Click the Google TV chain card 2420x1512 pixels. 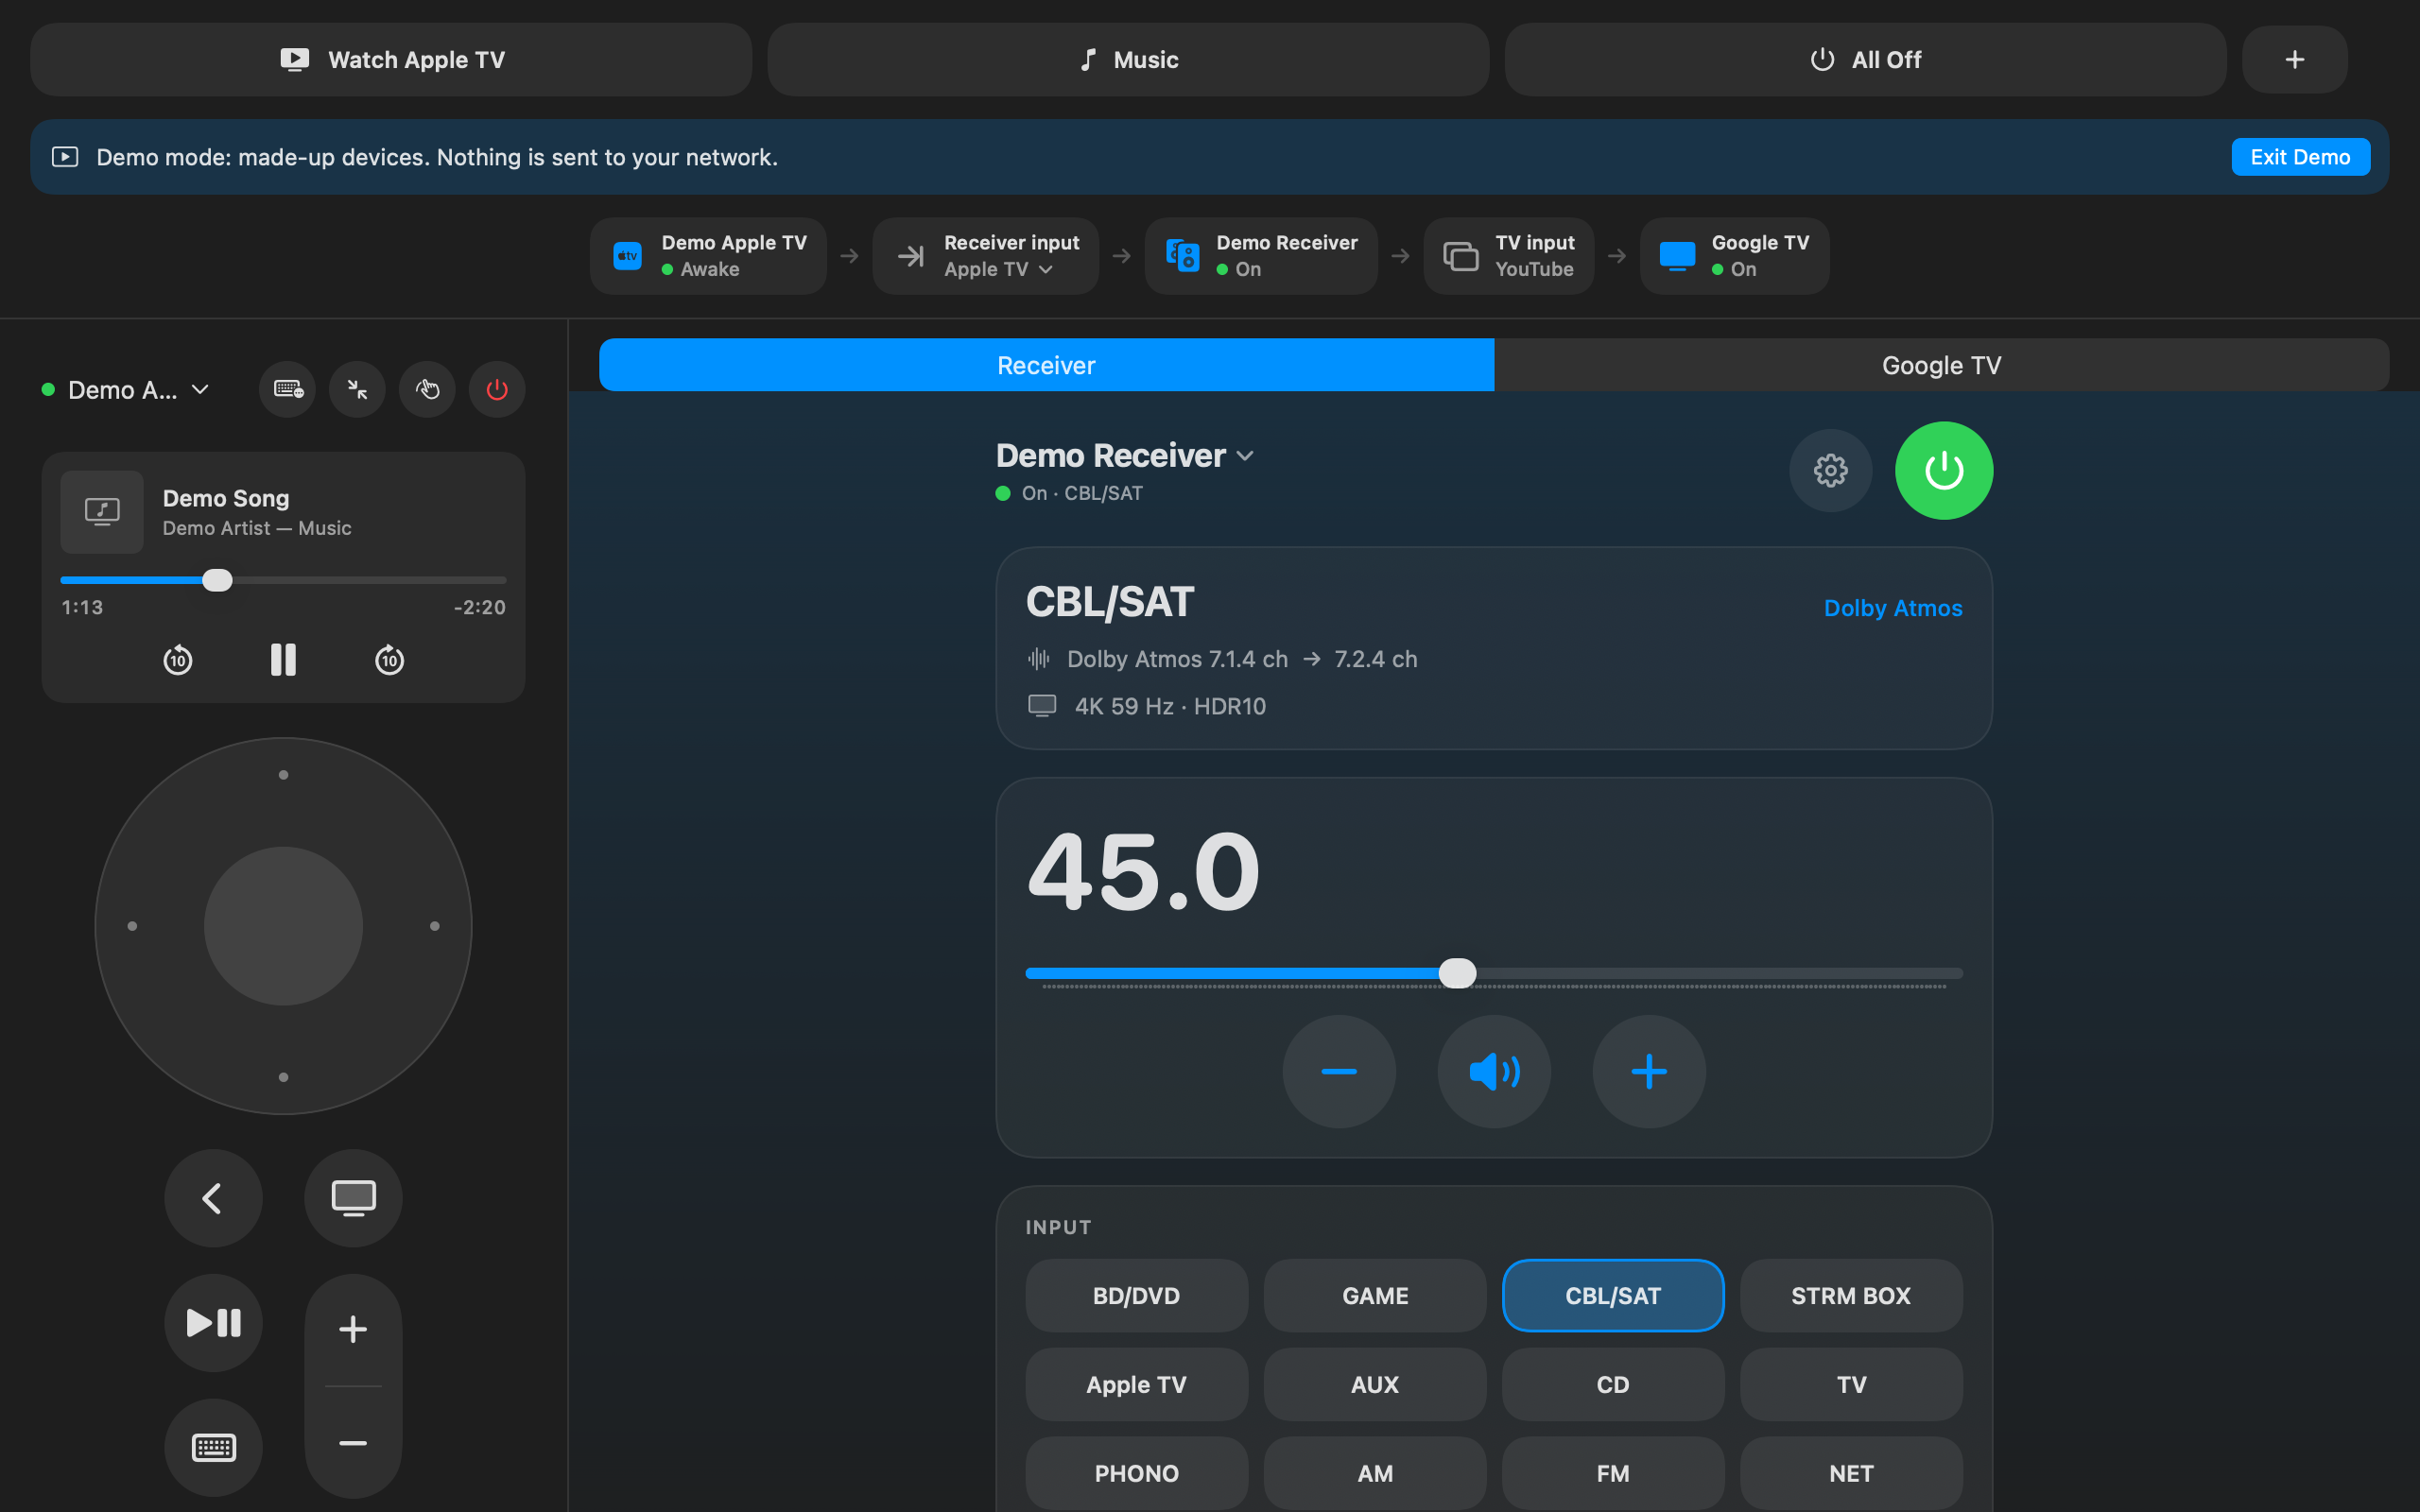1735,256
